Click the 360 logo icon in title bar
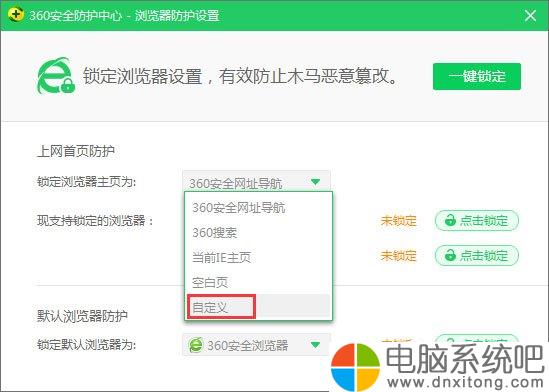 point(15,15)
